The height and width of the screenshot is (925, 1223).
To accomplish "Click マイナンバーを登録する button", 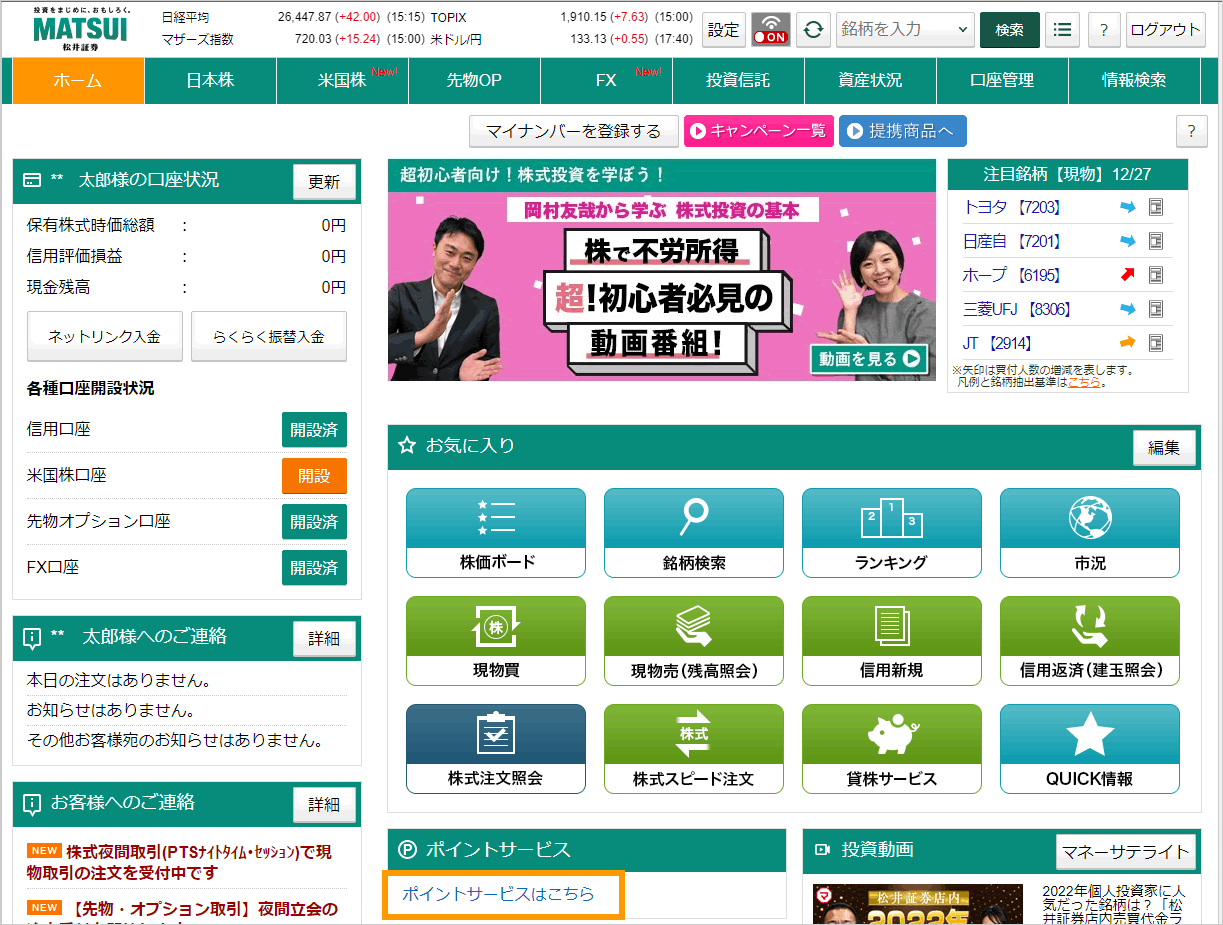I will click(573, 131).
